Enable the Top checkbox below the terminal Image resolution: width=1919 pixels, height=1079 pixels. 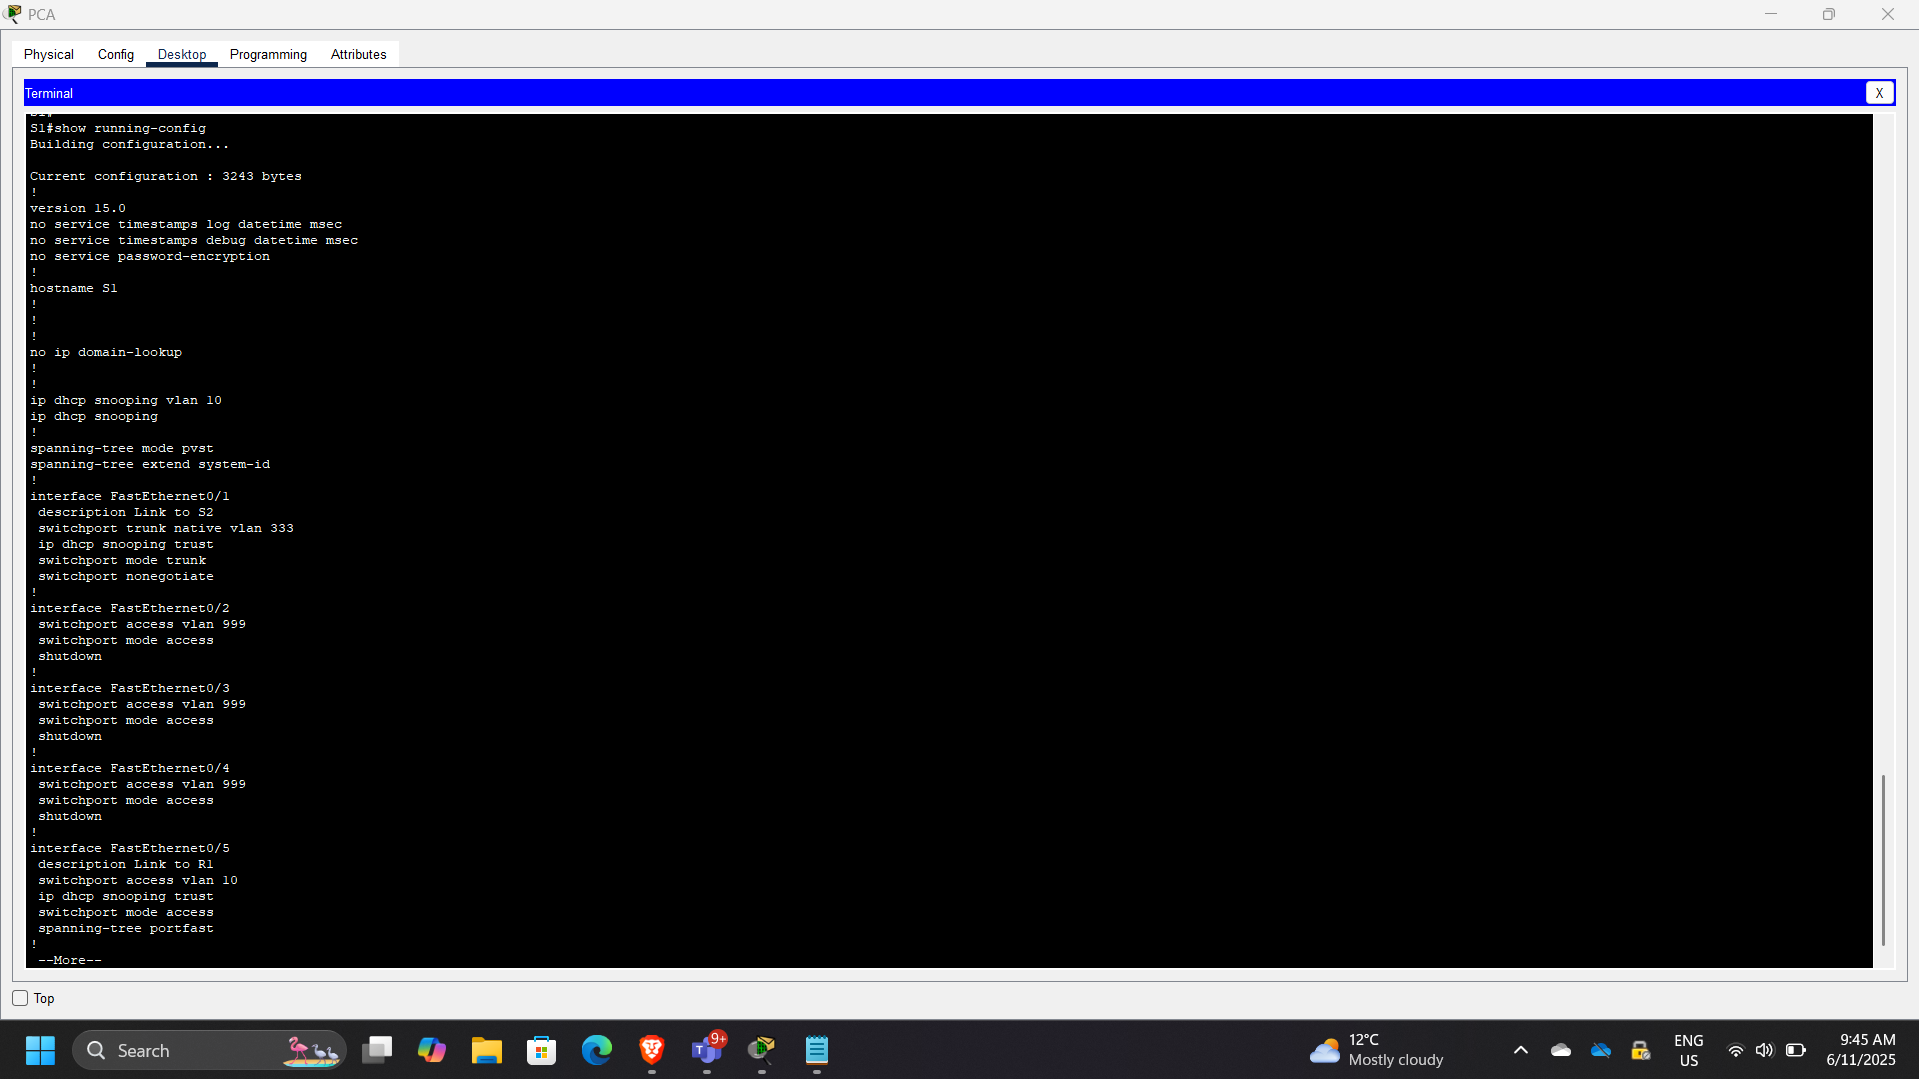point(19,997)
